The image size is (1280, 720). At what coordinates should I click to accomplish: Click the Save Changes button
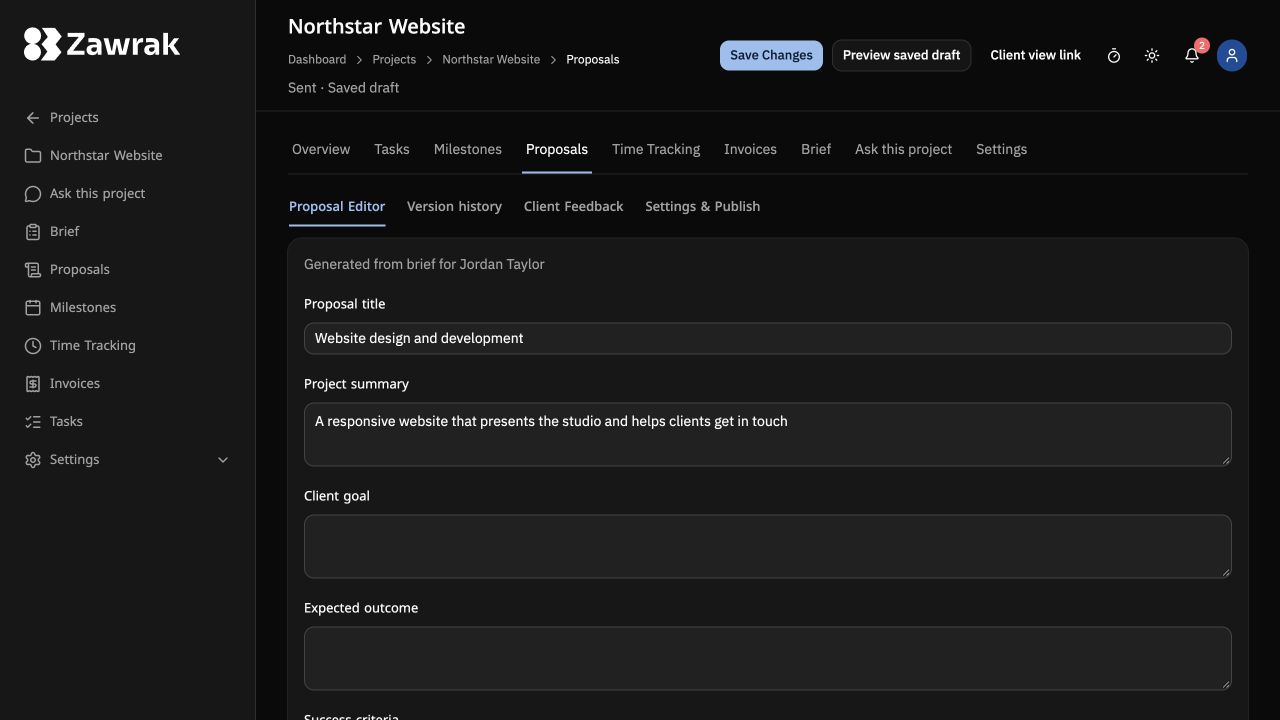pyautogui.click(x=771, y=55)
